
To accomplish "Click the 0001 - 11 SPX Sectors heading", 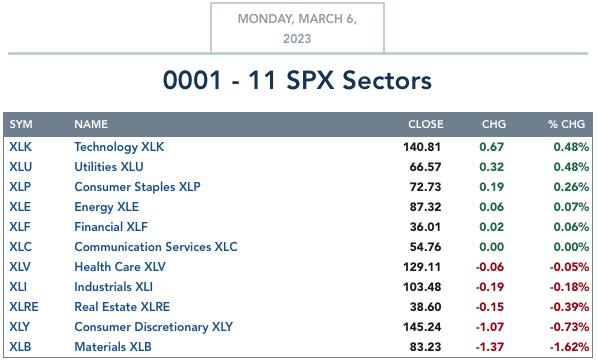I will click(x=297, y=81).
